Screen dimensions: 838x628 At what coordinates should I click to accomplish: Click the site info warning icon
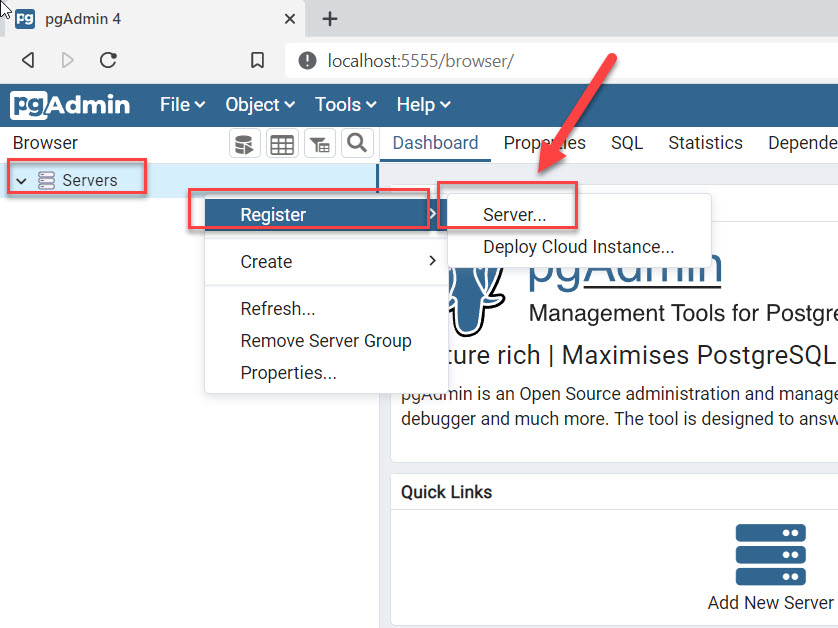click(307, 60)
